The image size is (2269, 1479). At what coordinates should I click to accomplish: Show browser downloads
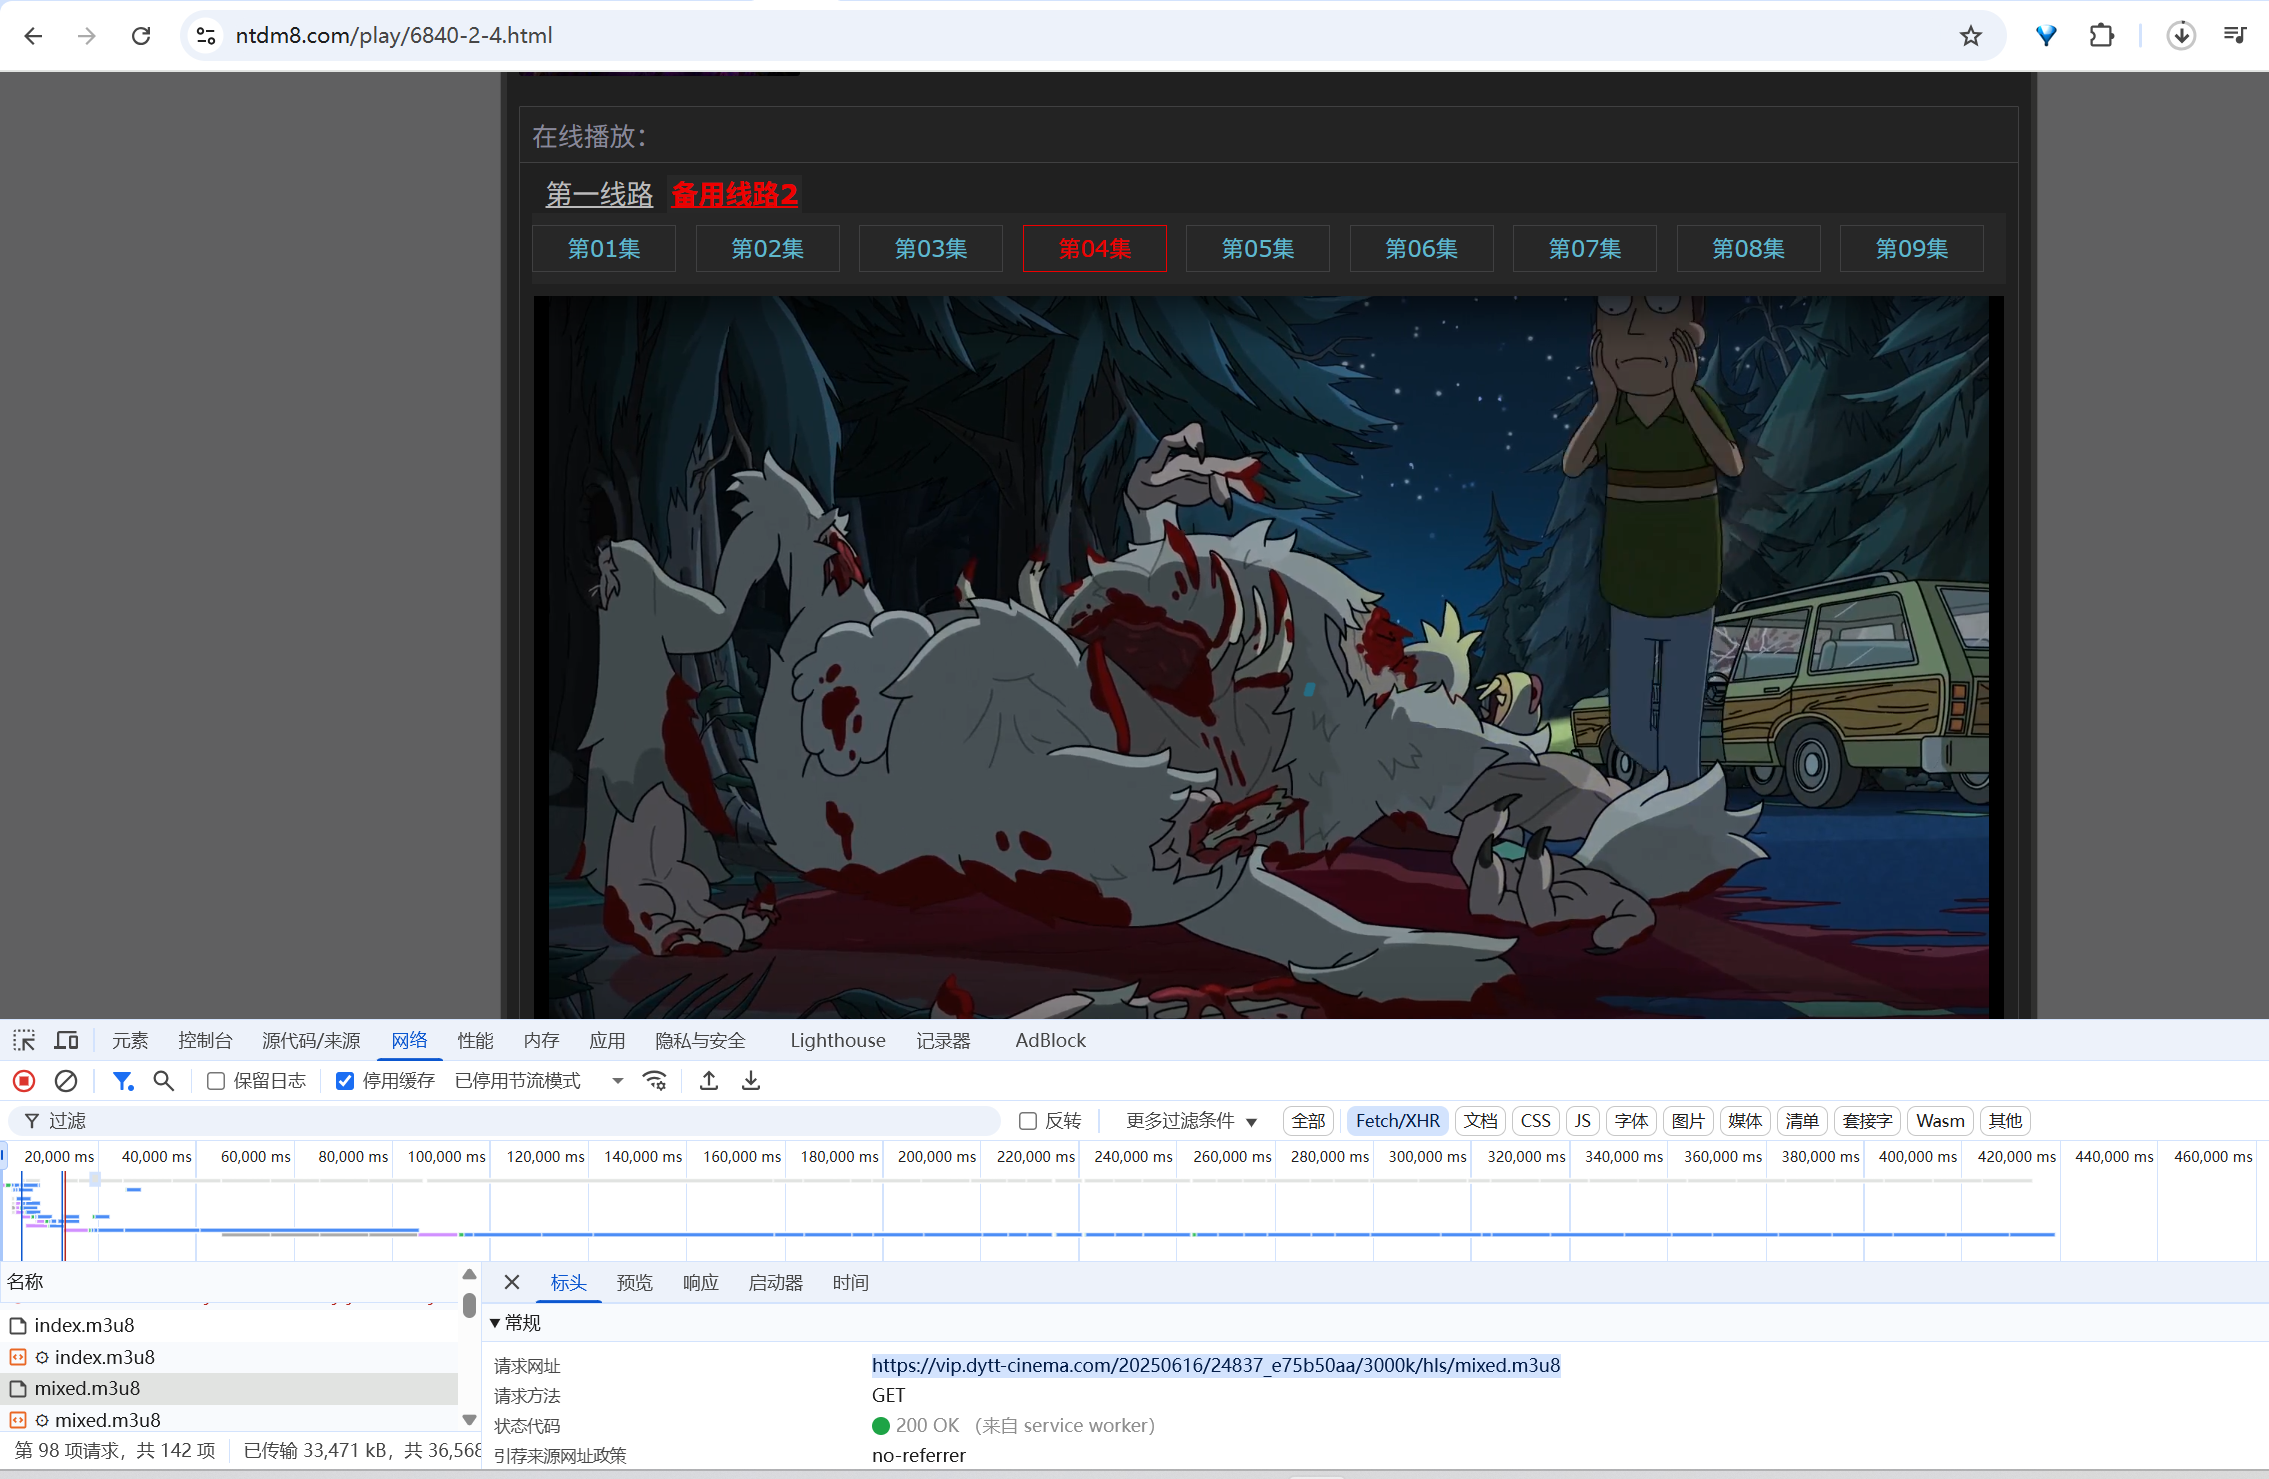tap(2181, 36)
